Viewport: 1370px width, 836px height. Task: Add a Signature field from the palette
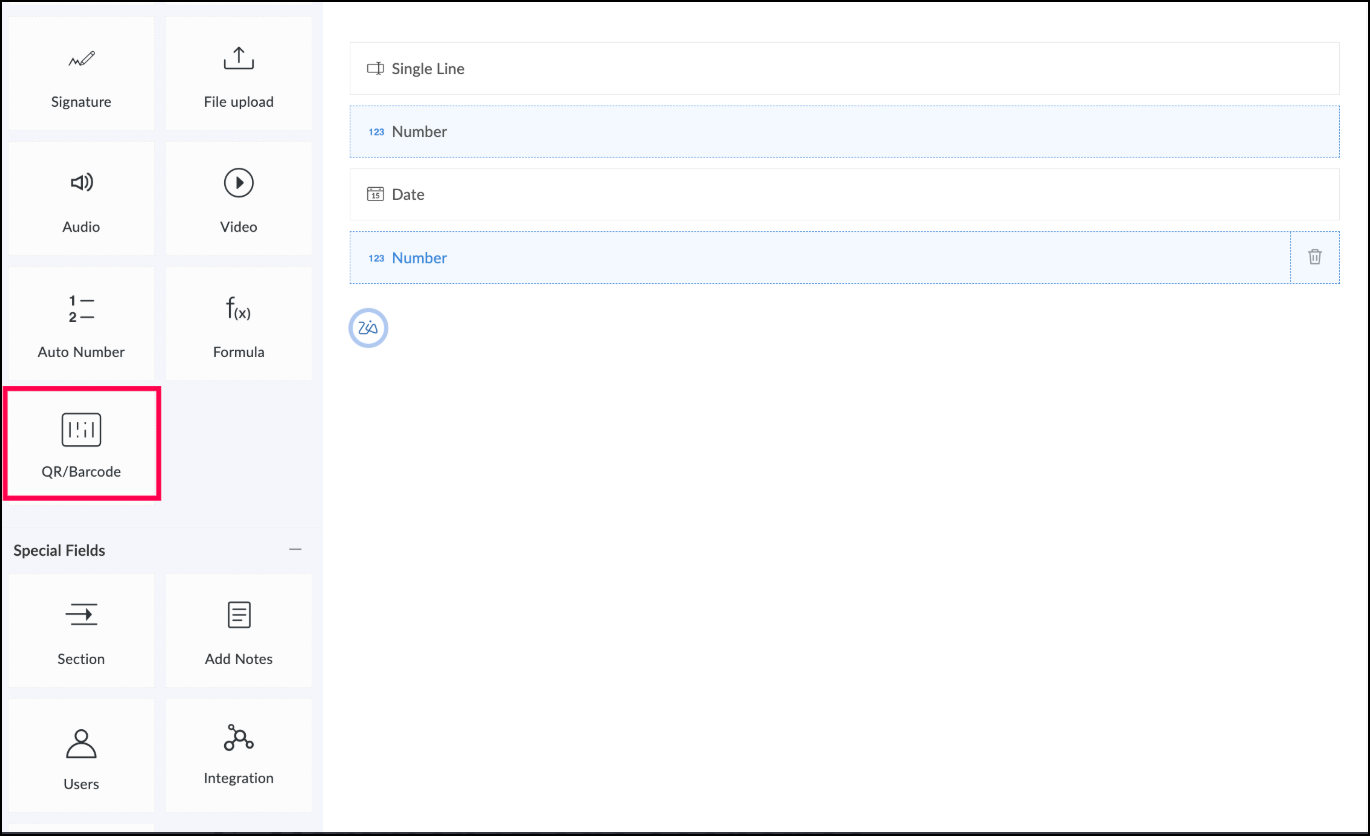pyautogui.click(x=80, y=73)
